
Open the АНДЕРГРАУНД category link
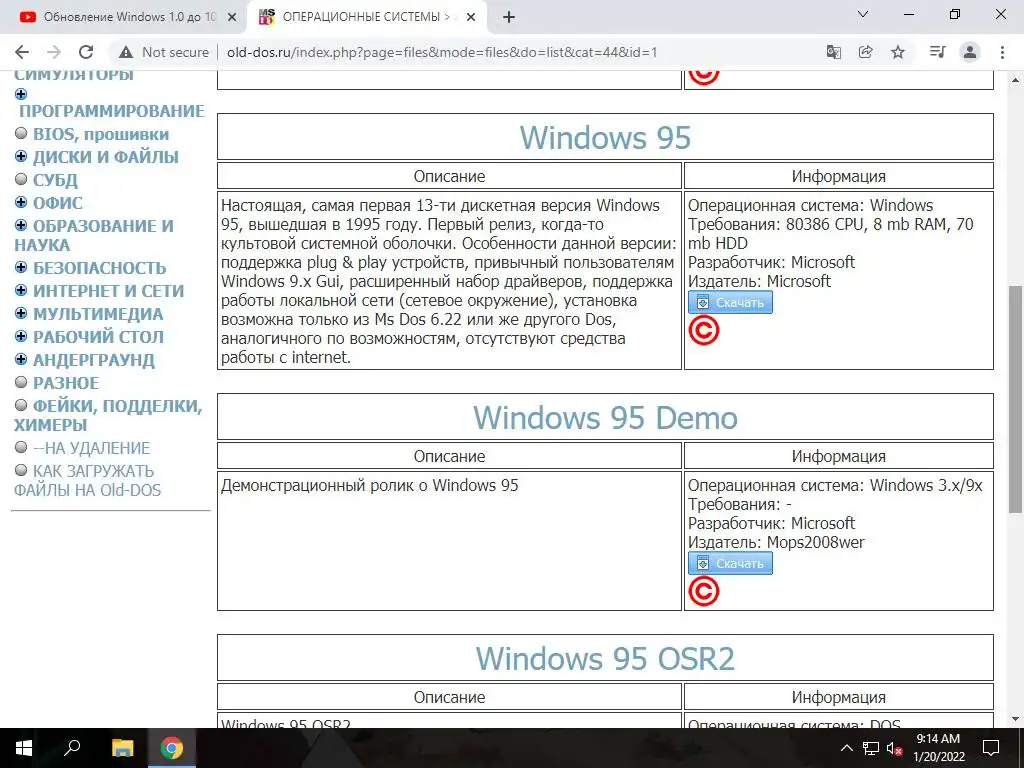tap(94, 360)
